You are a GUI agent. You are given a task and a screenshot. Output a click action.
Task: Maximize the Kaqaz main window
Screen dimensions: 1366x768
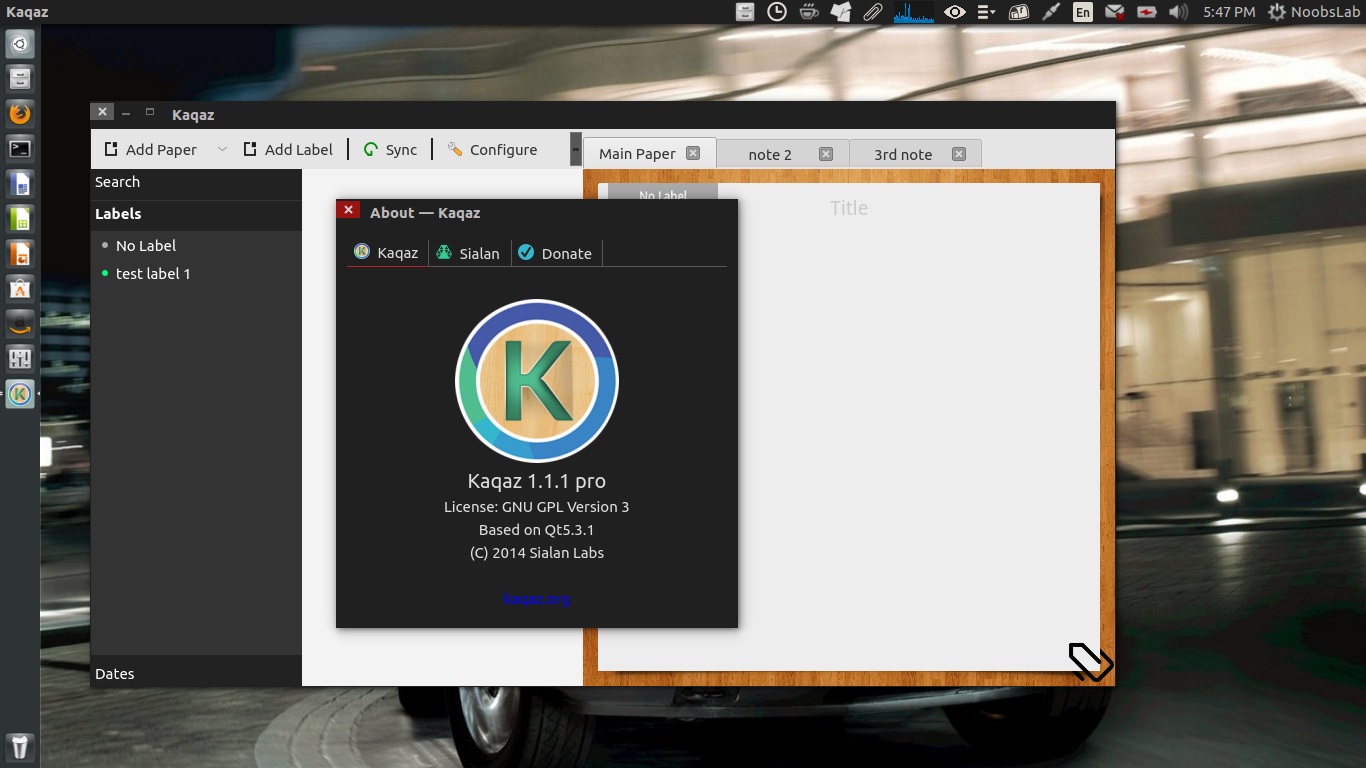(x=150, y=112)
